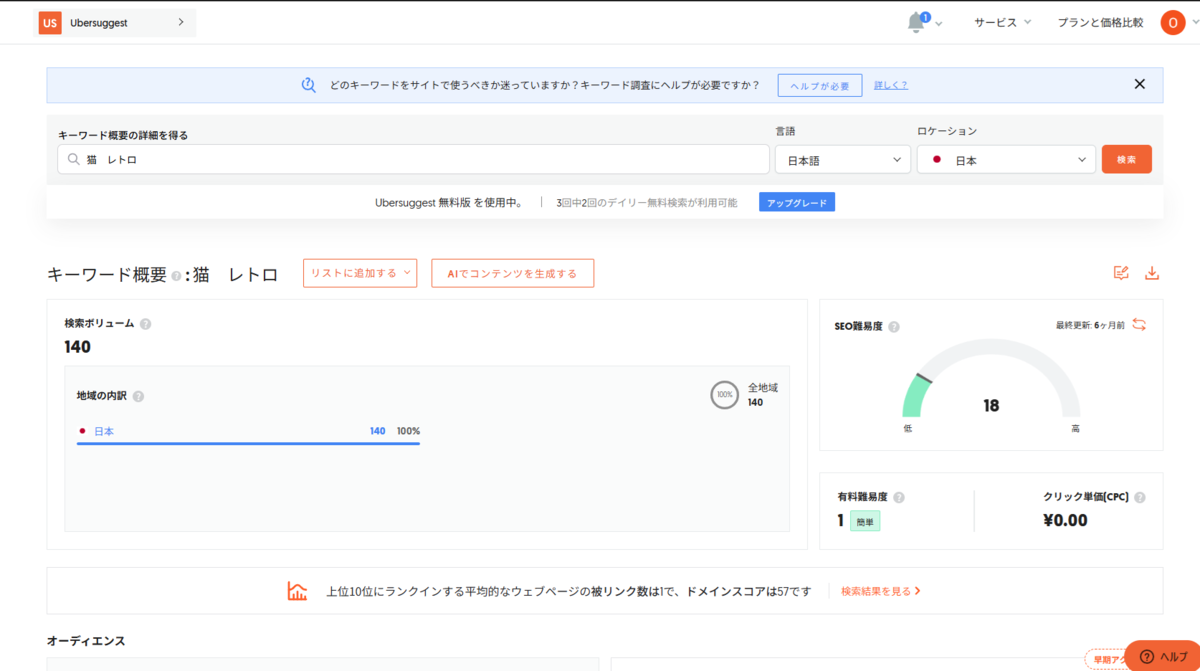Click the orange user avatar
Viewport: 1200px width, 671px height.
[1173, 22]
